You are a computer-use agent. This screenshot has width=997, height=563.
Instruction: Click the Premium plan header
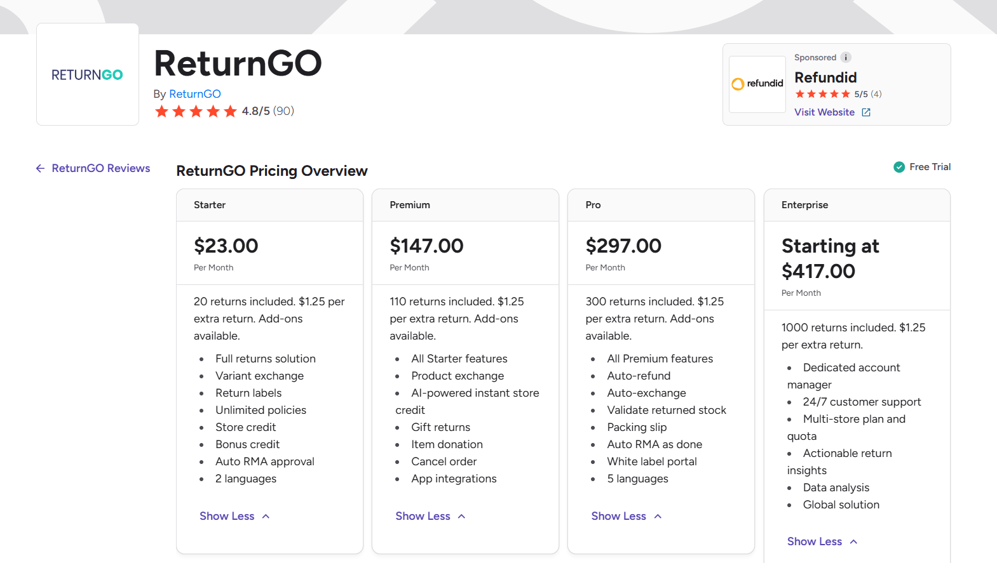click(465, 205)
